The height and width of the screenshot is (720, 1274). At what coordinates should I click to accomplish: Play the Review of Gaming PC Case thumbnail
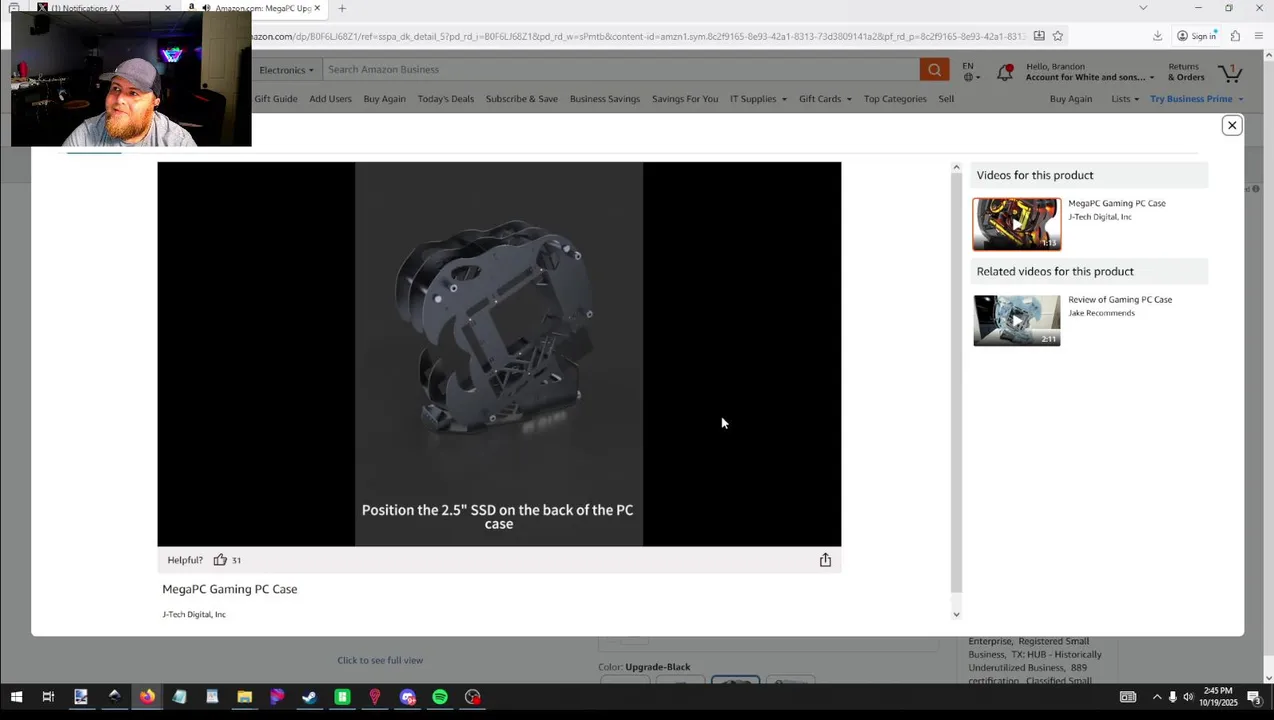click(1017, 320)
